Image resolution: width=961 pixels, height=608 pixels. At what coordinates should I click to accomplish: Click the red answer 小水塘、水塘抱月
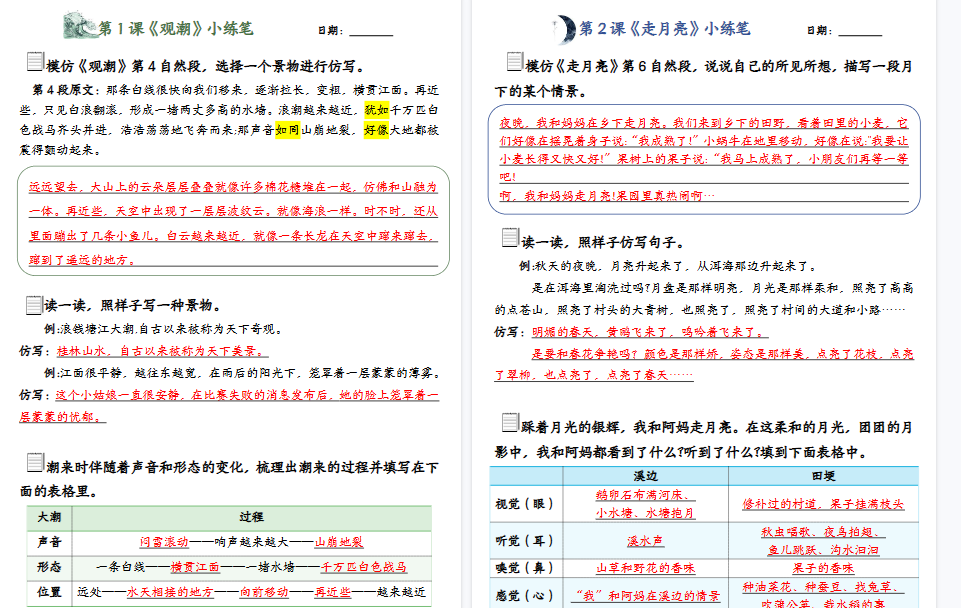point(645,512)
